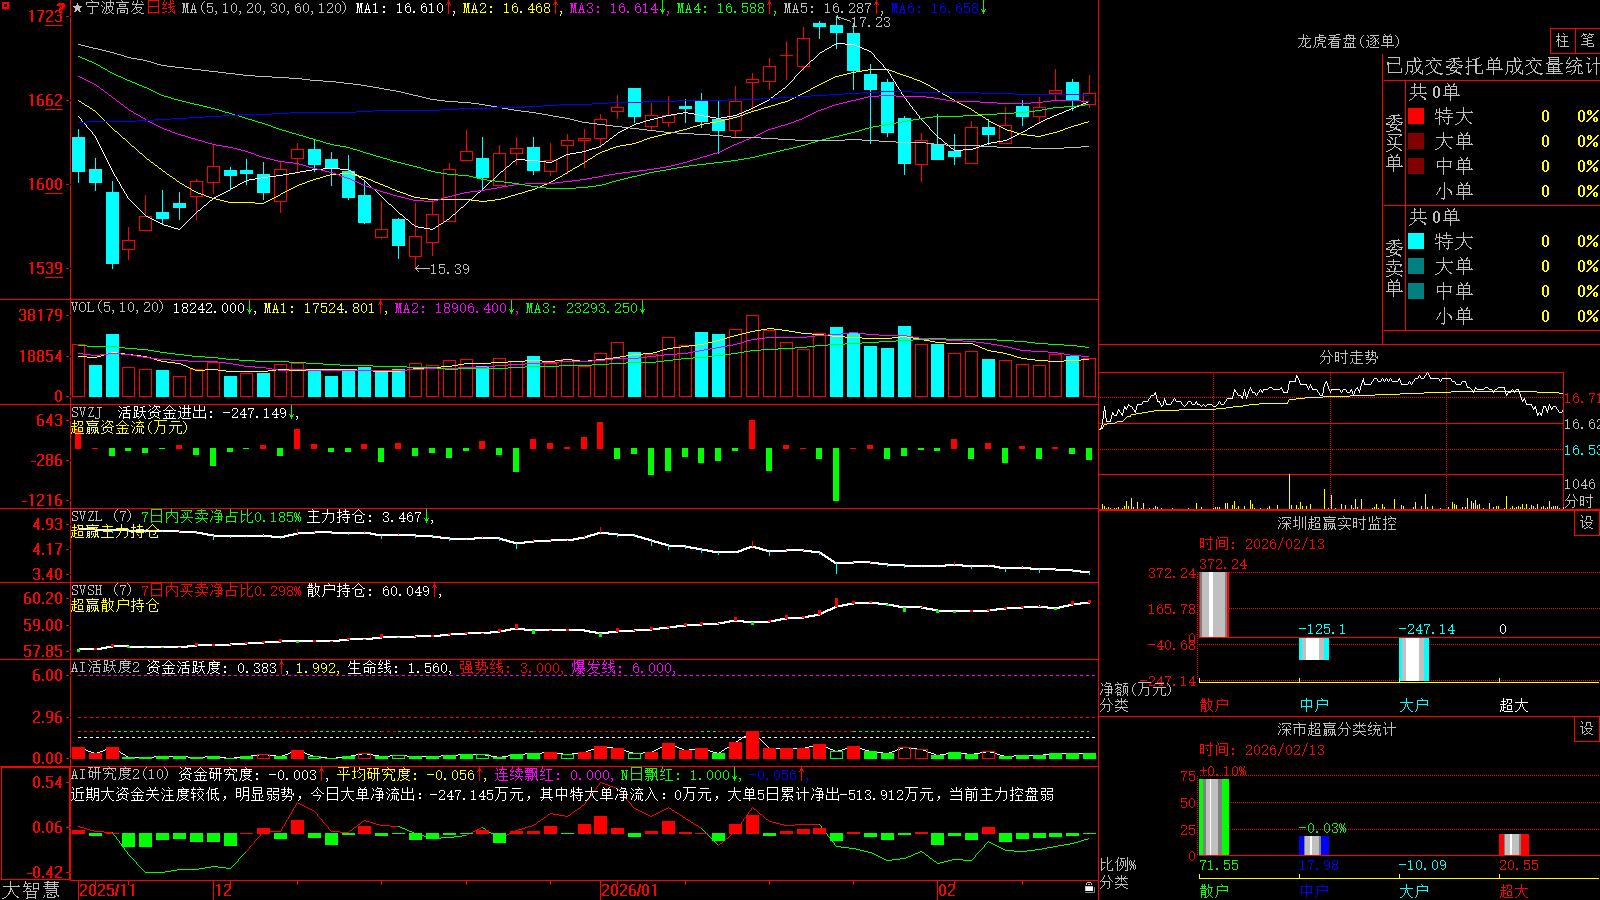Click the 深市超赢分类统计 title
The image size is (1600, 900).
click(x=1337, y=729)
